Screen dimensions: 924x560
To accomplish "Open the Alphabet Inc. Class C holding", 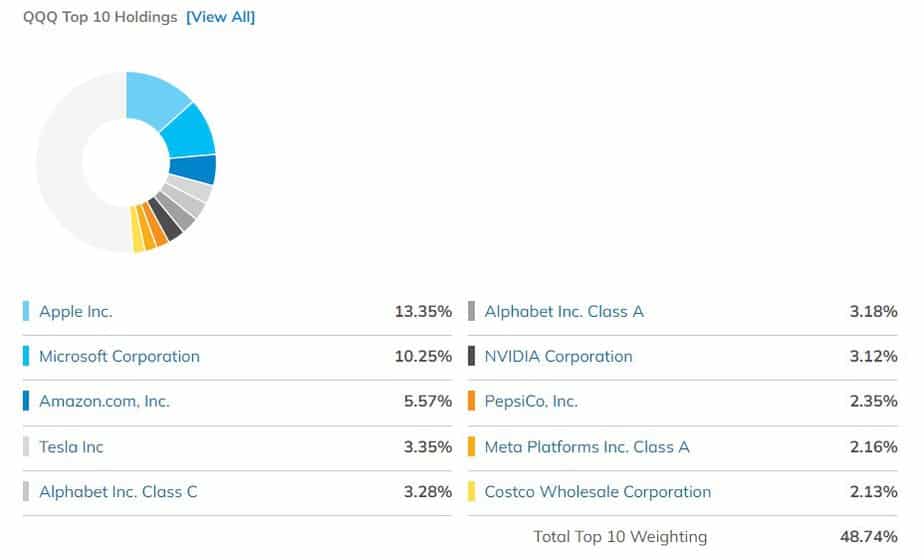I will [118, 491].
